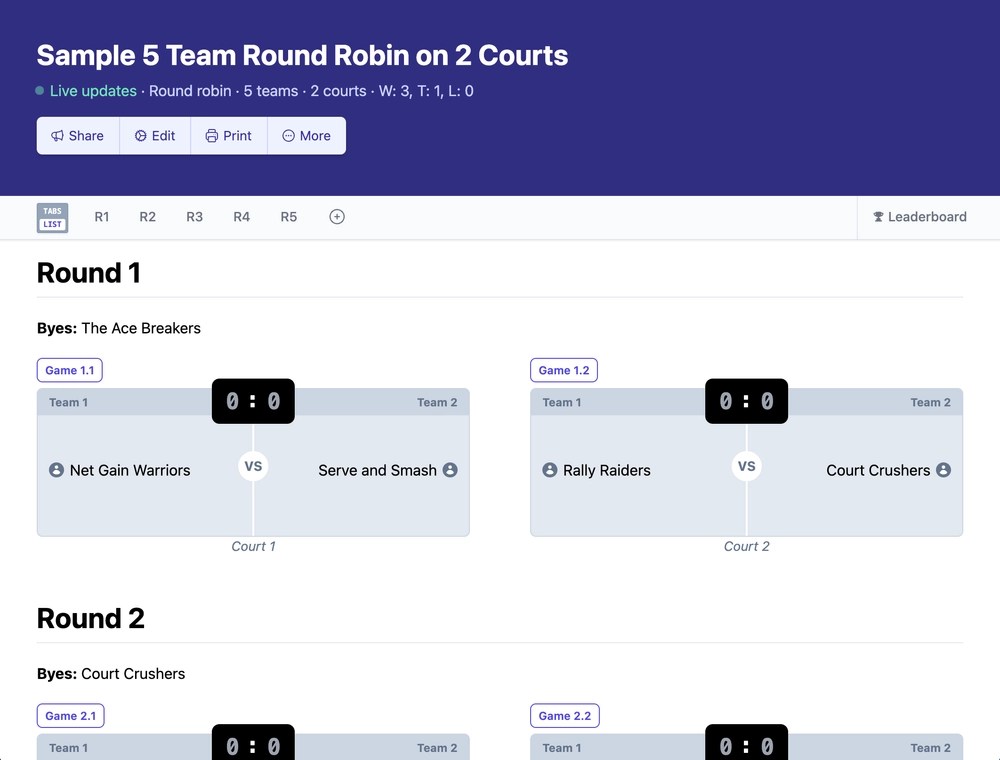
Task: Select the R4 tab
Action: 242,217
